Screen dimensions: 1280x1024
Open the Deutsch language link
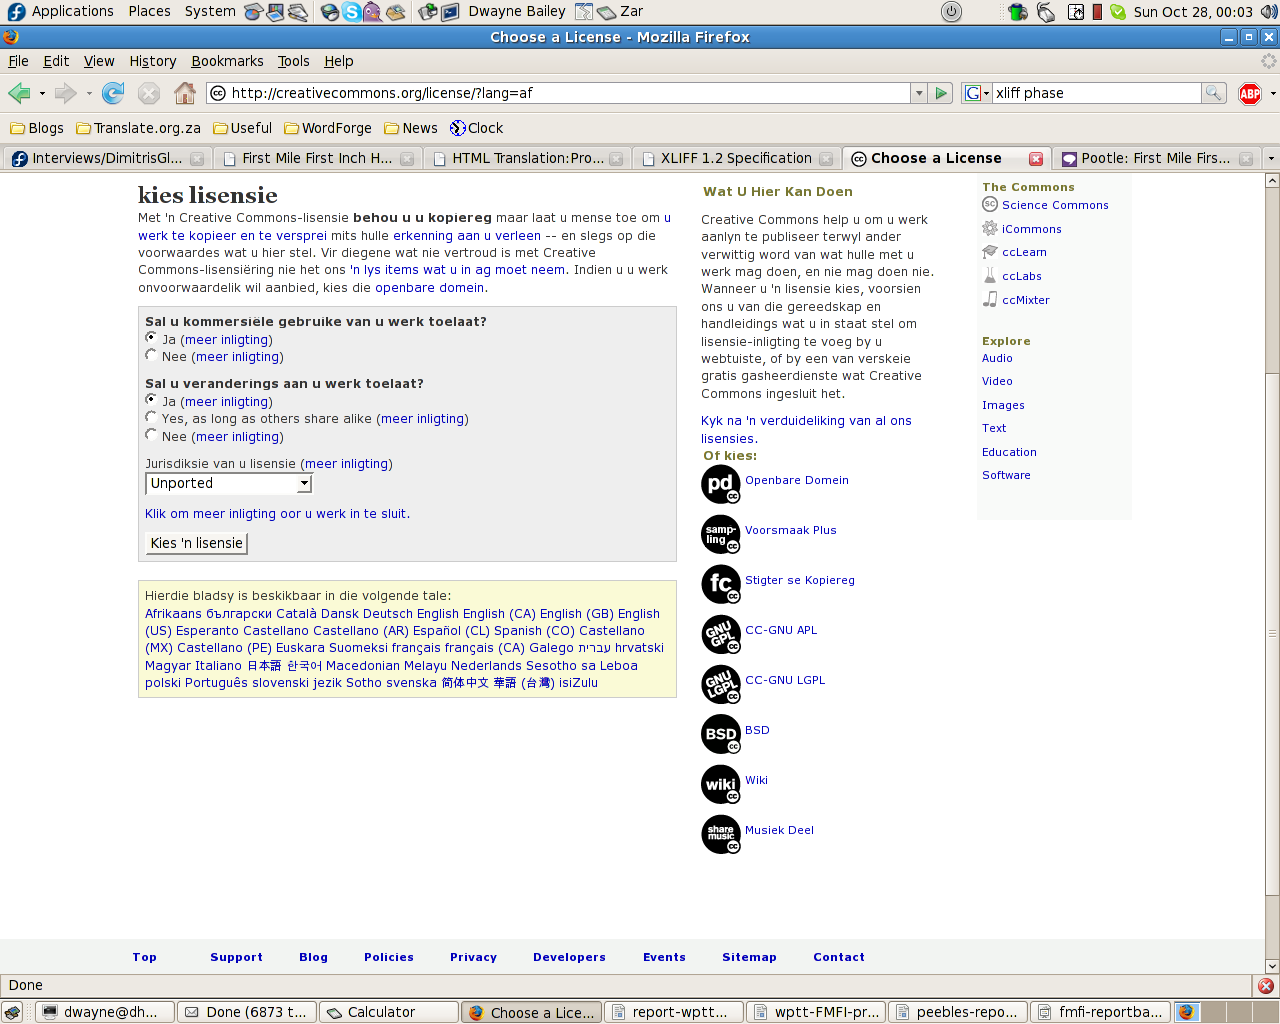(388, 614)
